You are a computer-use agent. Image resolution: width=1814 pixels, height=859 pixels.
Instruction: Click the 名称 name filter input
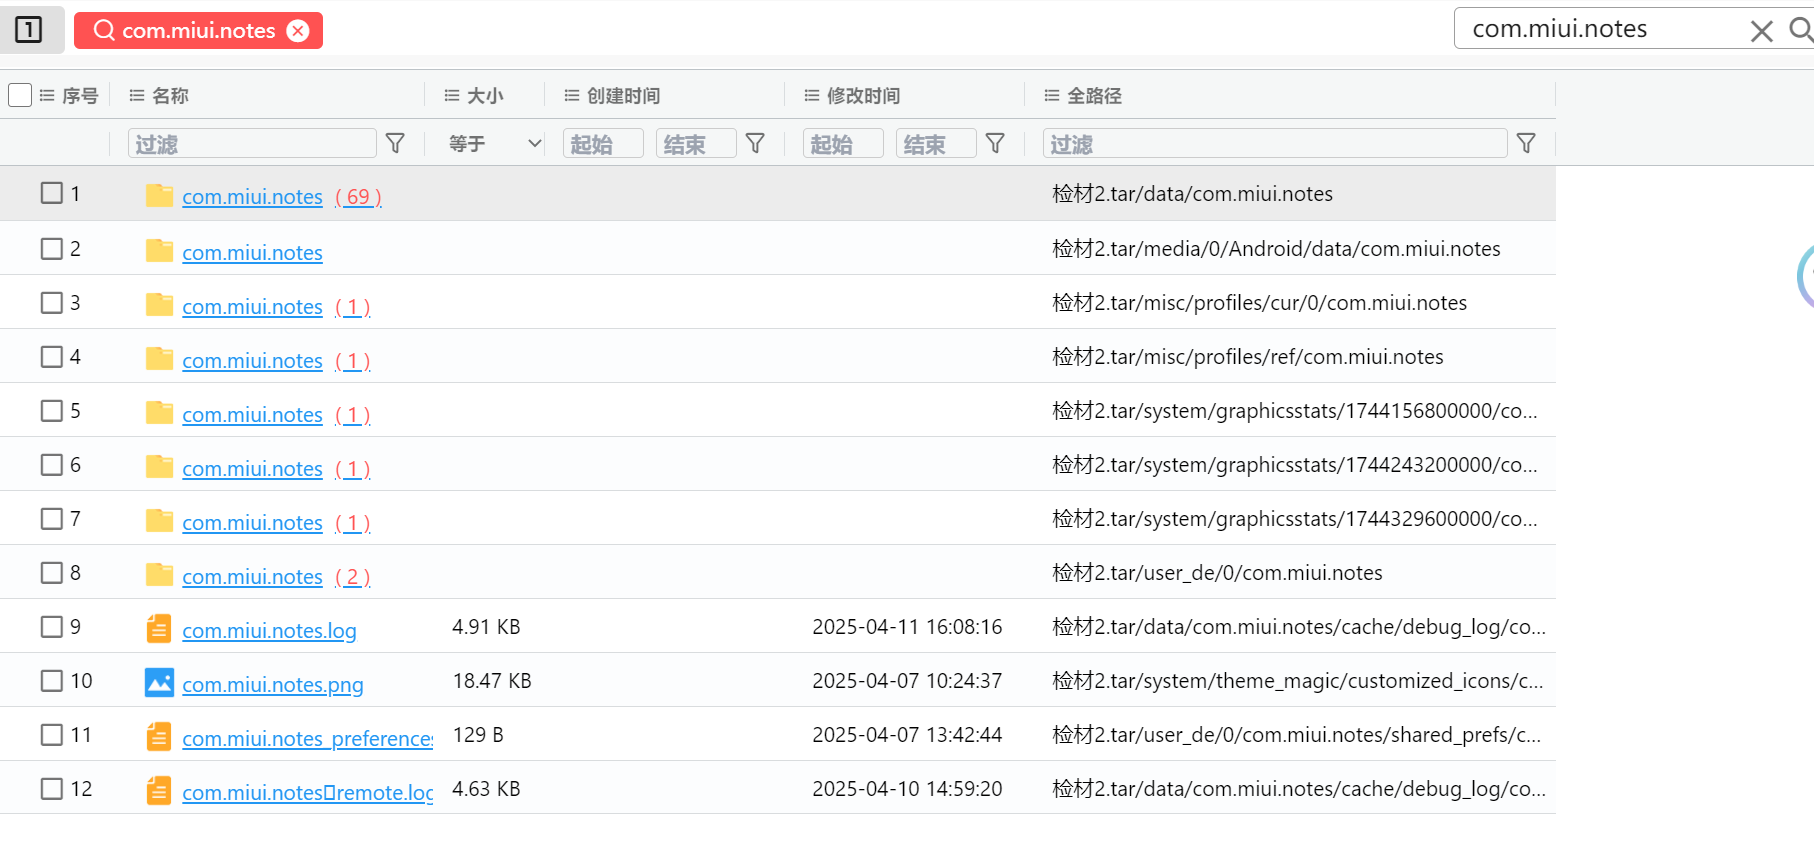point(252,144)
